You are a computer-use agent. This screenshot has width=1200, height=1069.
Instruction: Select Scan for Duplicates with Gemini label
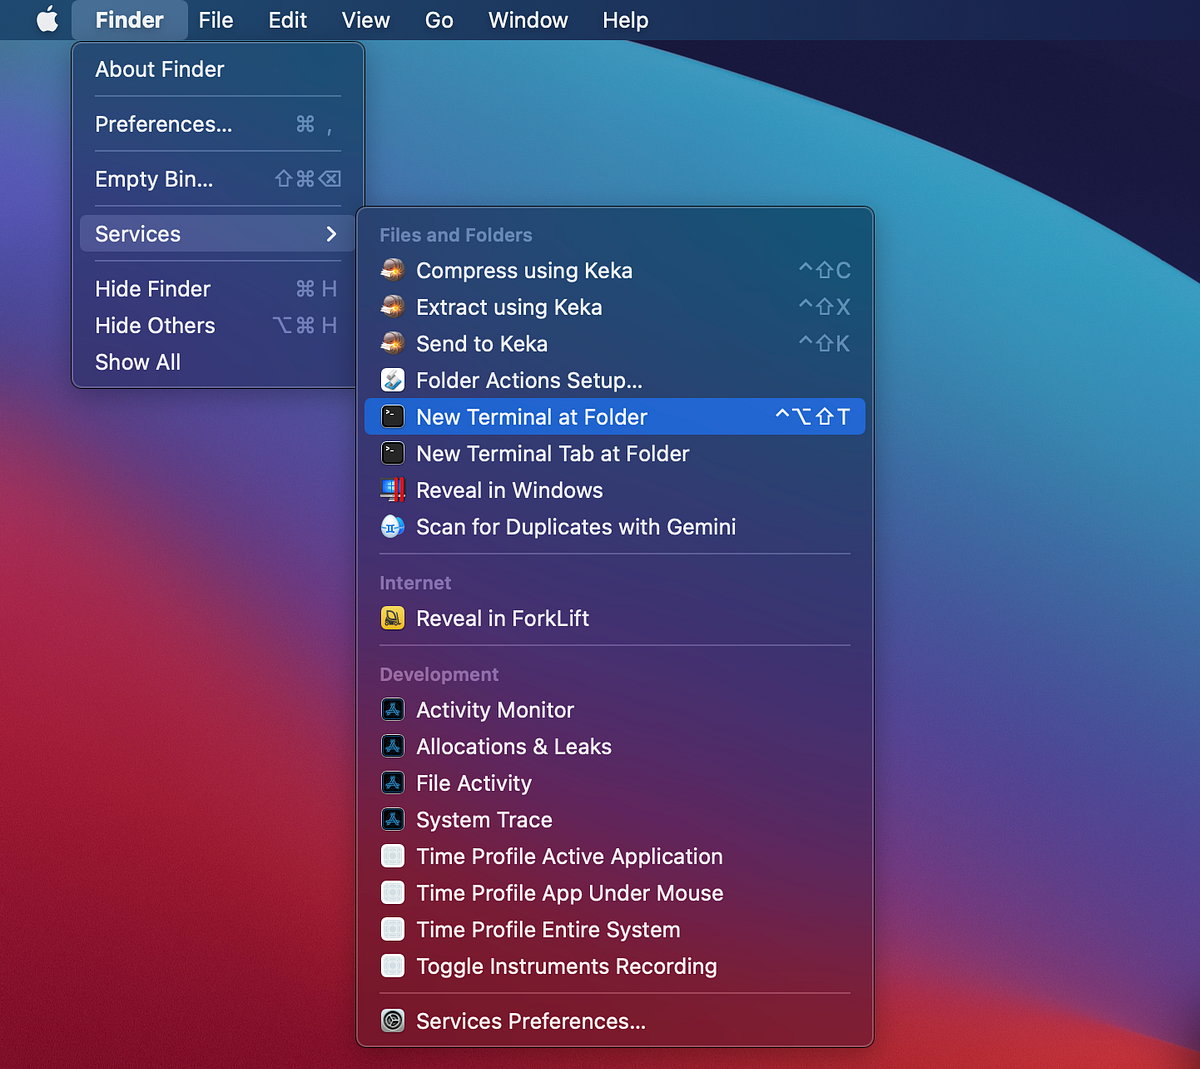tap(576, 527)
